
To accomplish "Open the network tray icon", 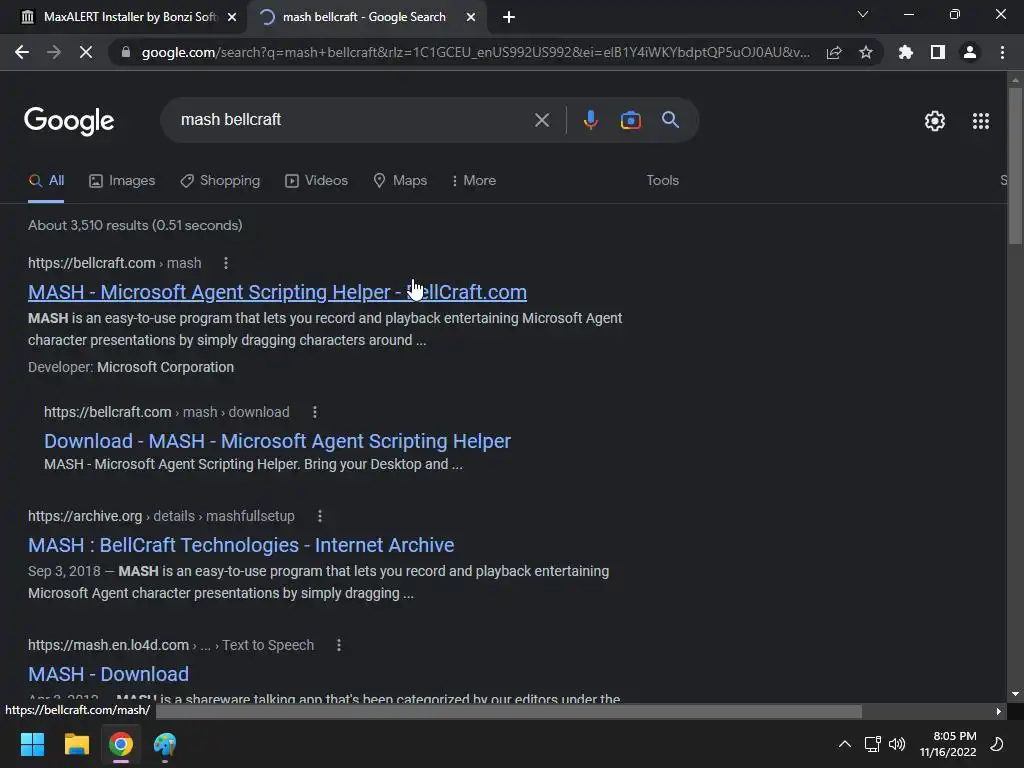I will [872, 744].
